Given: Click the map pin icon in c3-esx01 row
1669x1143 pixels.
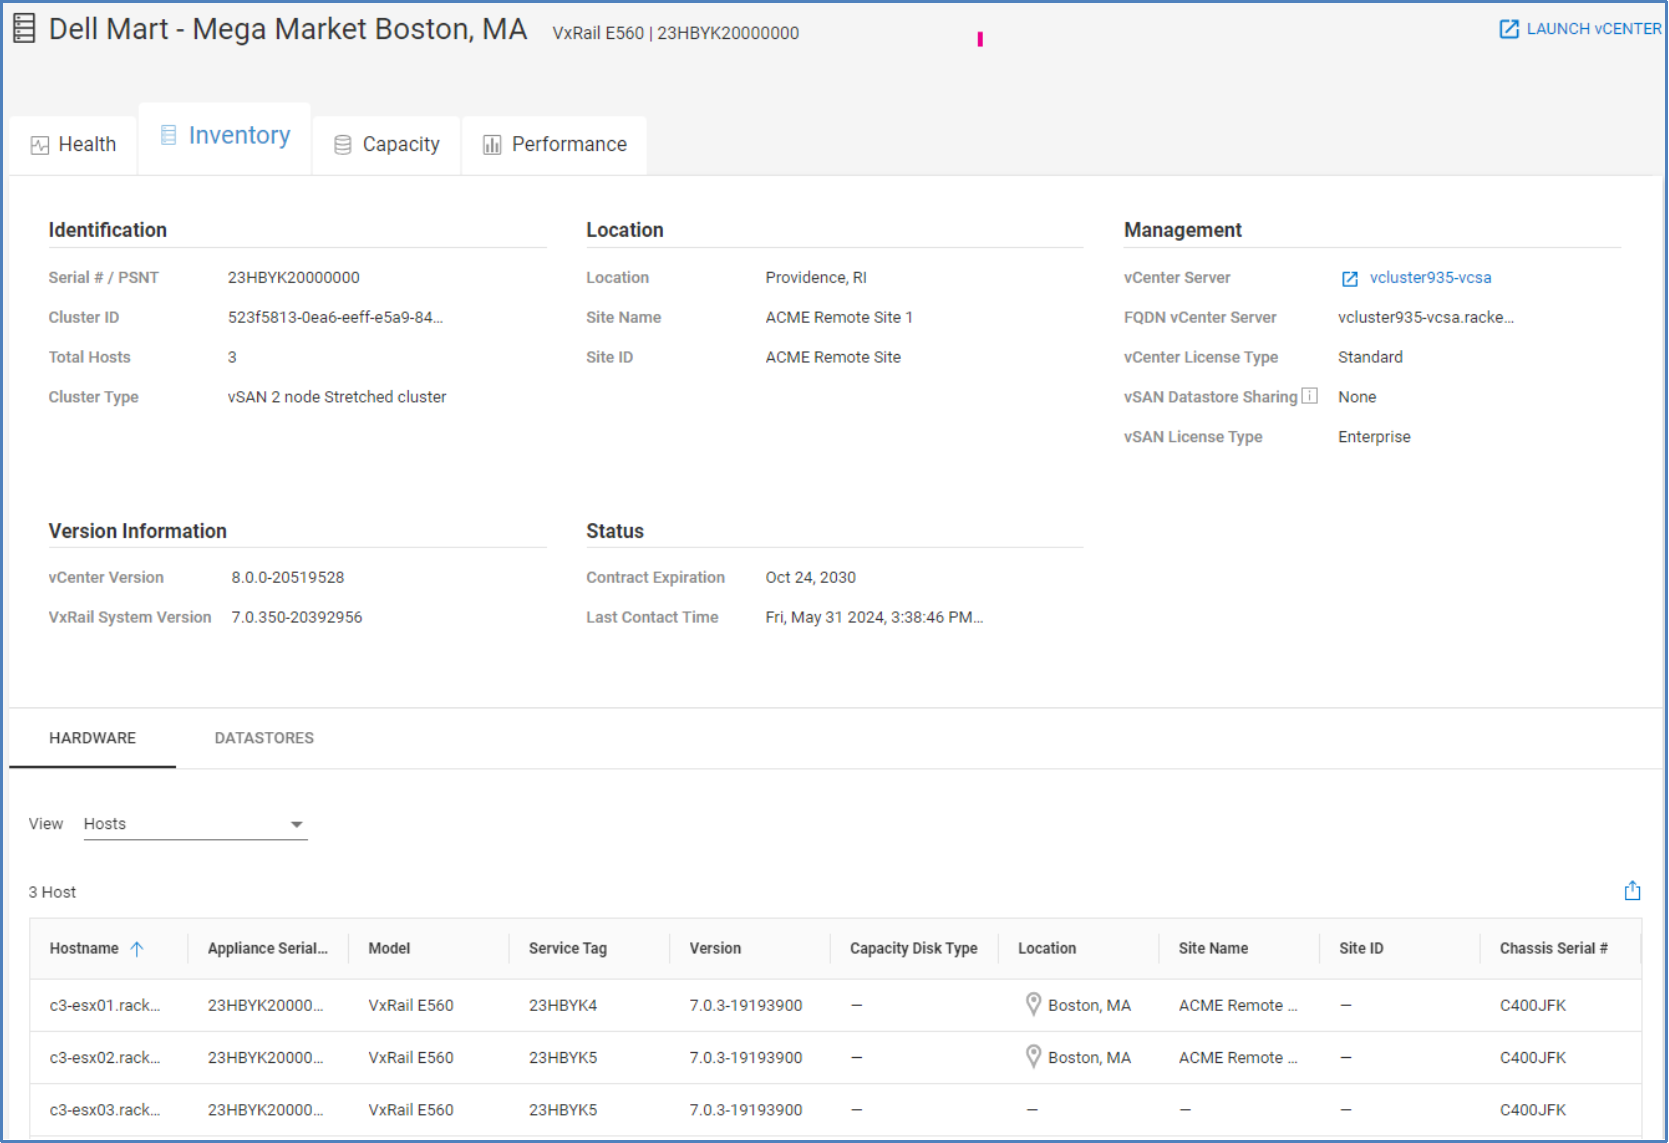Looking at the screenshot, I should point(1033,1004).
